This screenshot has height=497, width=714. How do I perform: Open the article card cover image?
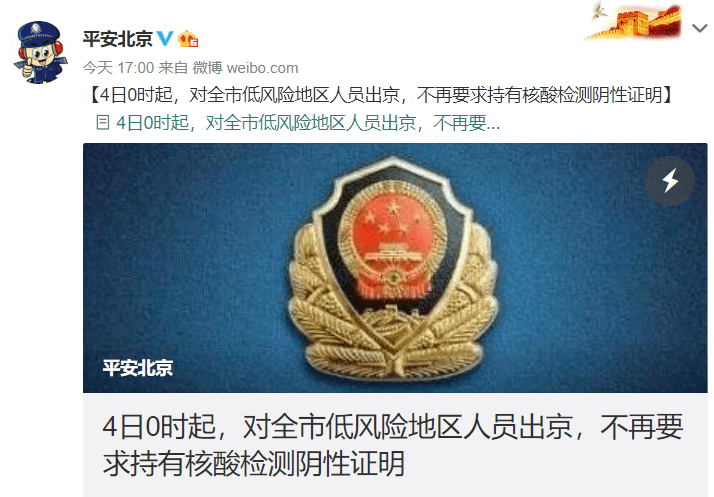(395, 268)
